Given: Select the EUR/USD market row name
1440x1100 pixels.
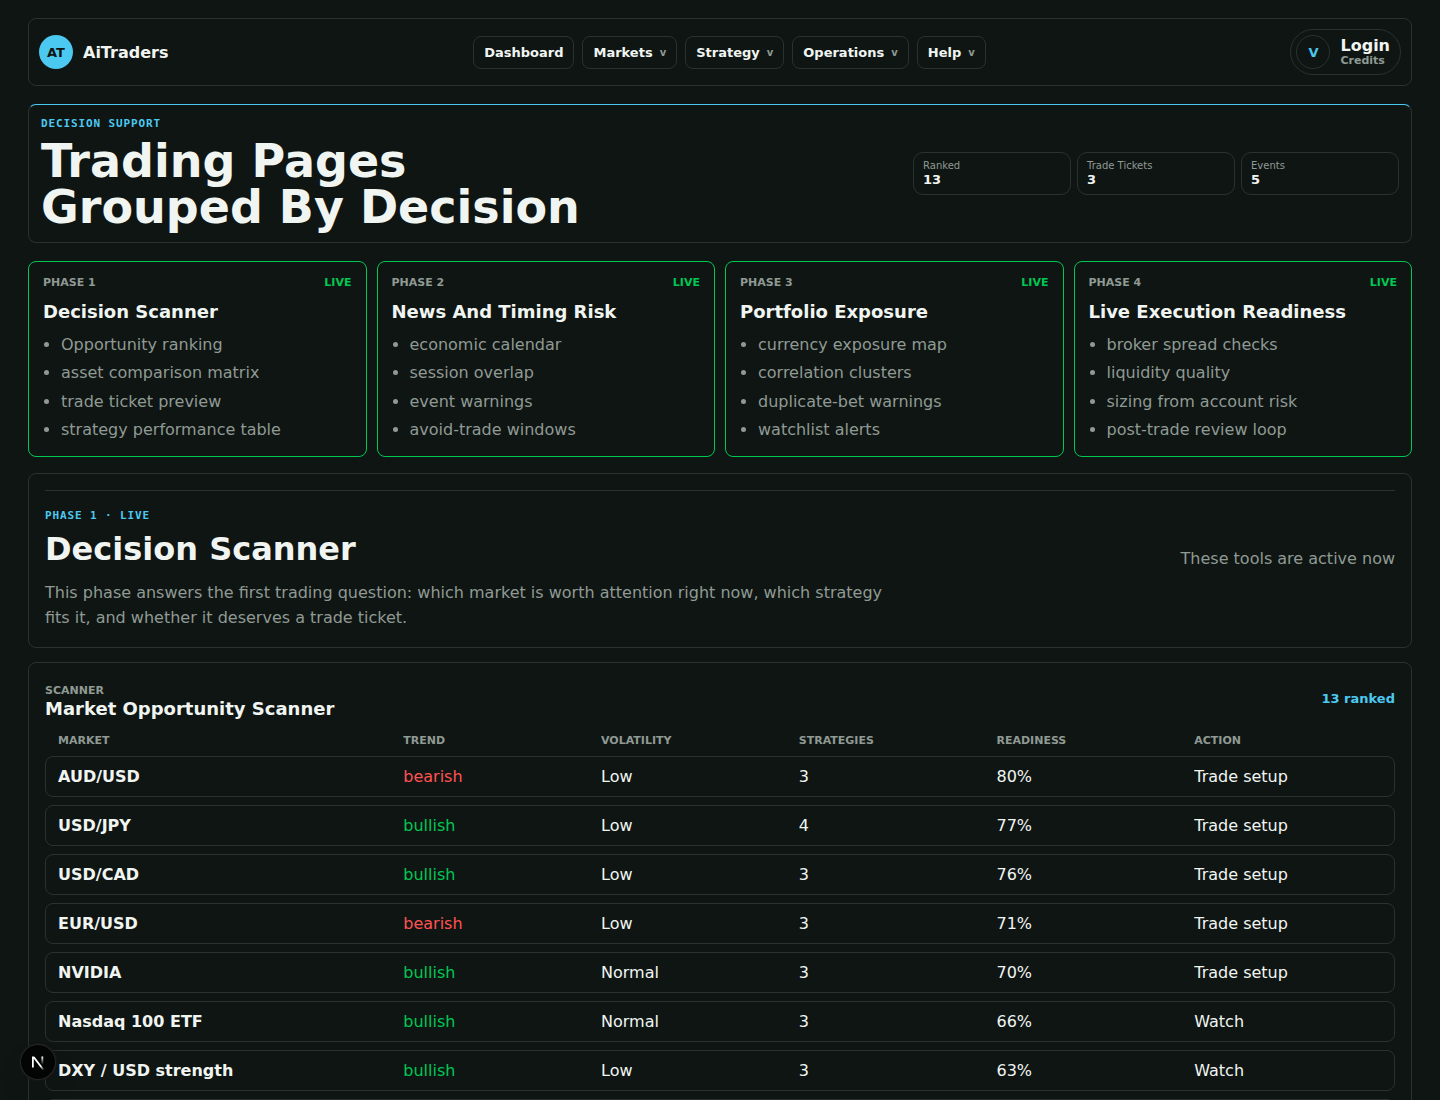Looking at the screenshot, I should [98, 923].
